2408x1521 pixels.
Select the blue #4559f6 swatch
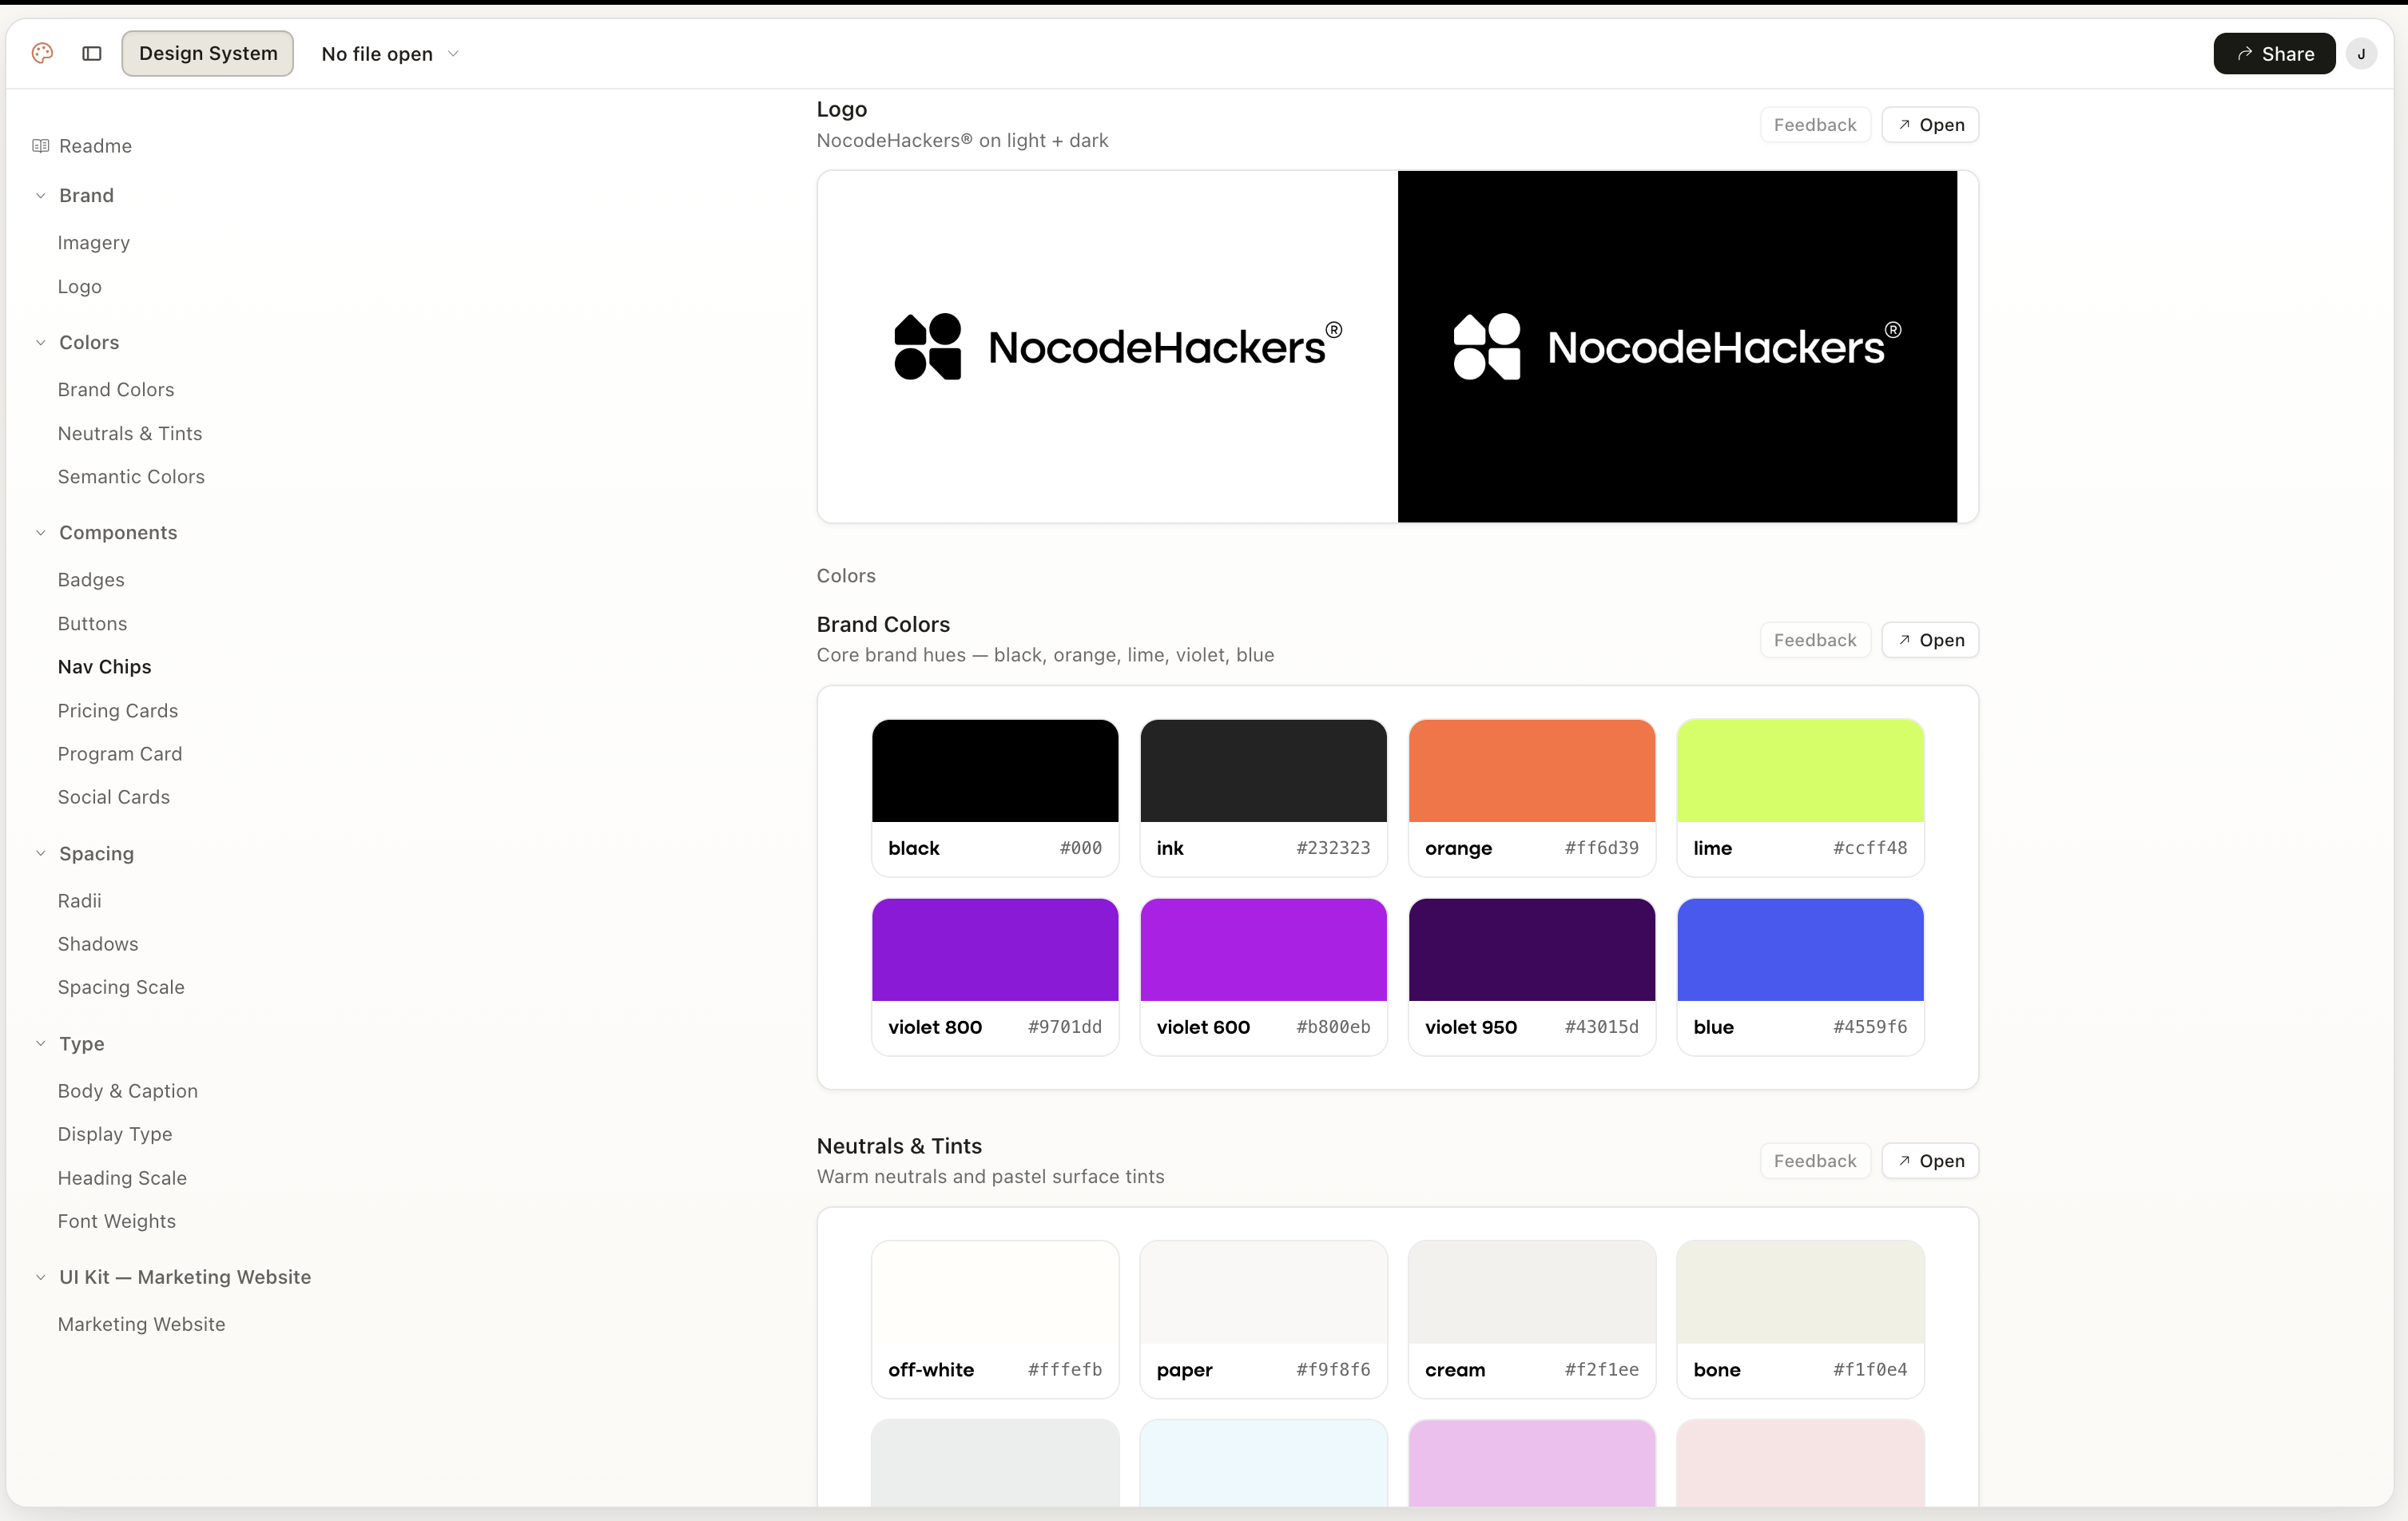click(x=1800, y=977)
